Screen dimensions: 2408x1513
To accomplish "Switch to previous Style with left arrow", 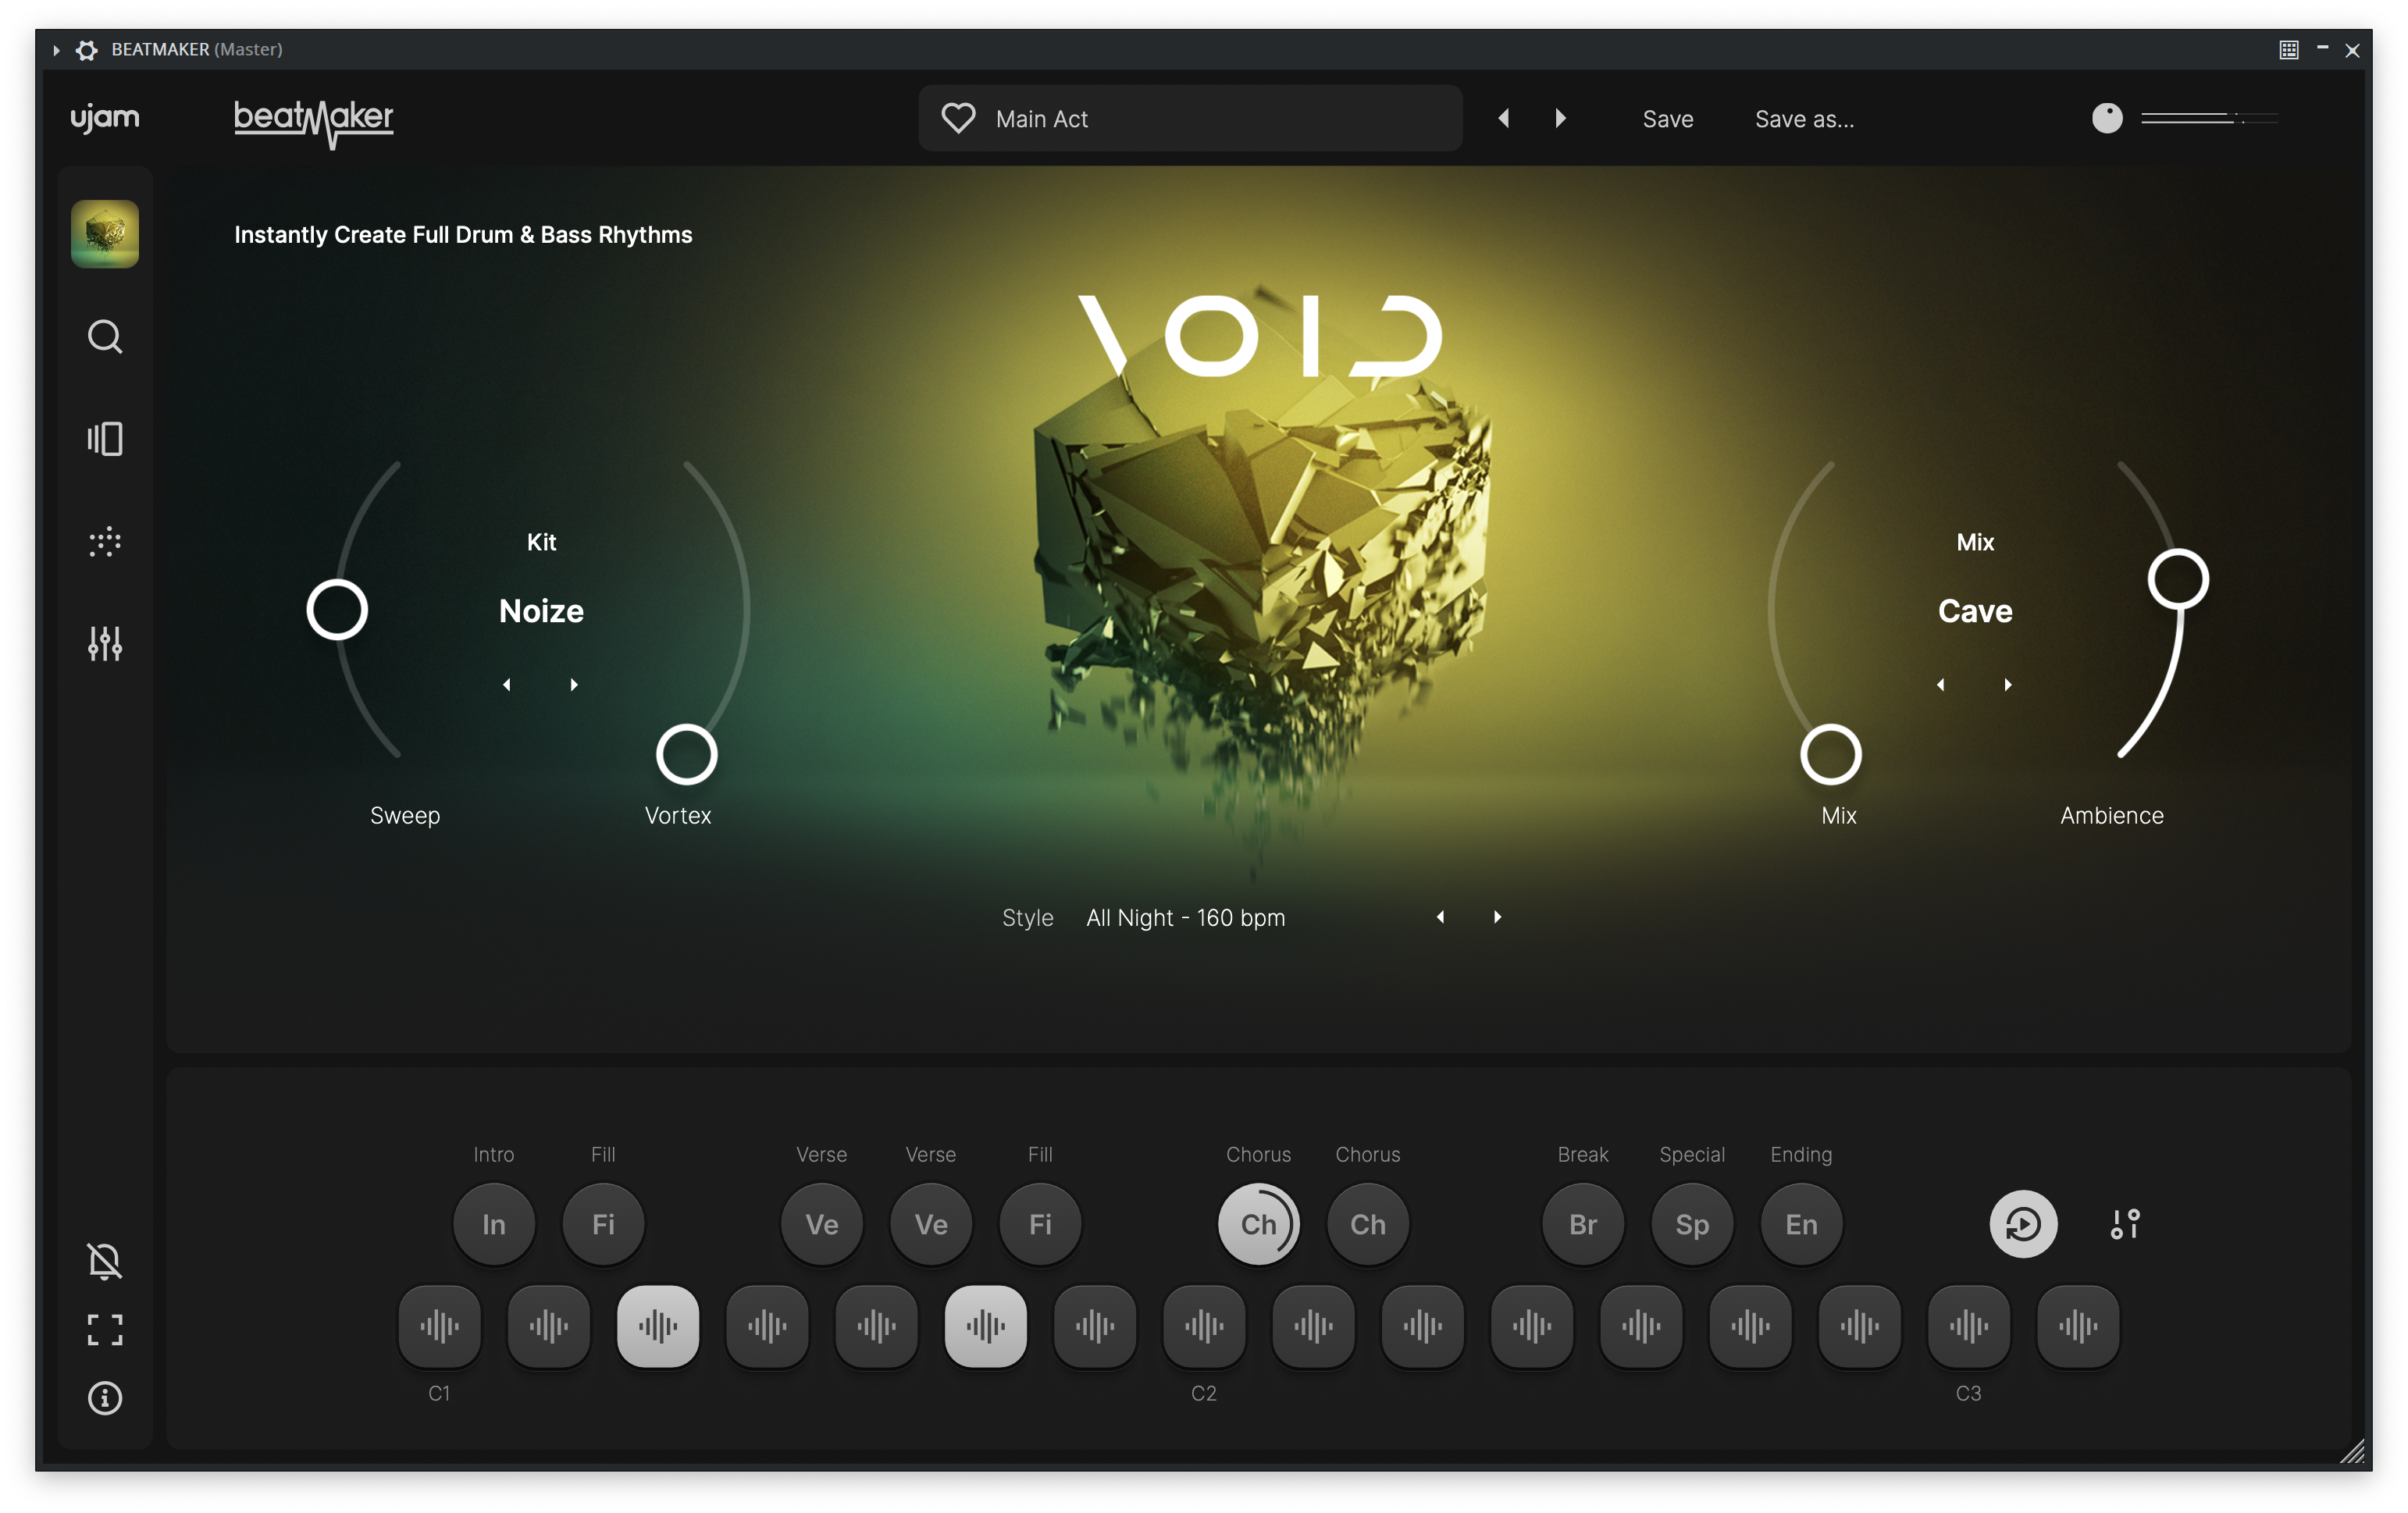I will (1440, 917).
